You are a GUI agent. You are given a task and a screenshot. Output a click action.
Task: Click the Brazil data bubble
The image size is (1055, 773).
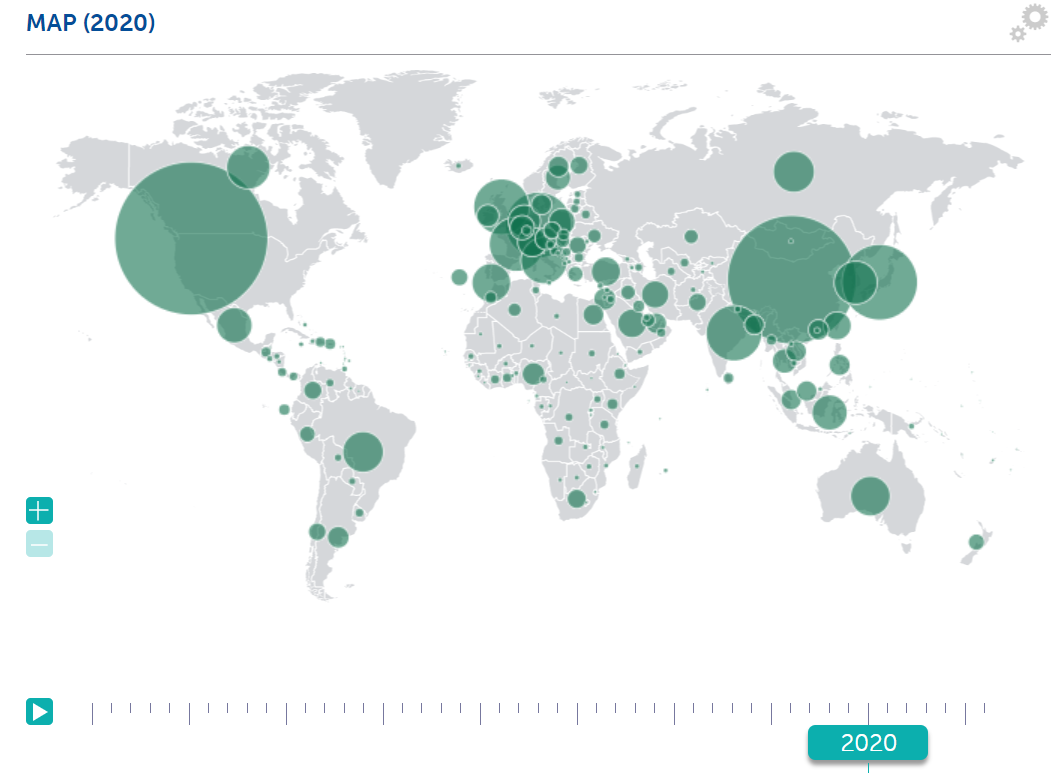coord(363,452)
